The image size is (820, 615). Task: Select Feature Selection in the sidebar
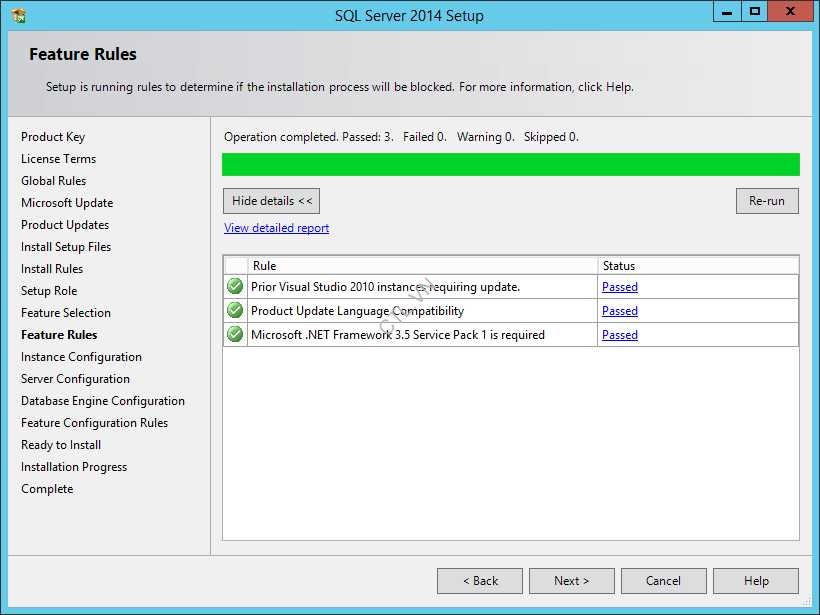[65, 312]
